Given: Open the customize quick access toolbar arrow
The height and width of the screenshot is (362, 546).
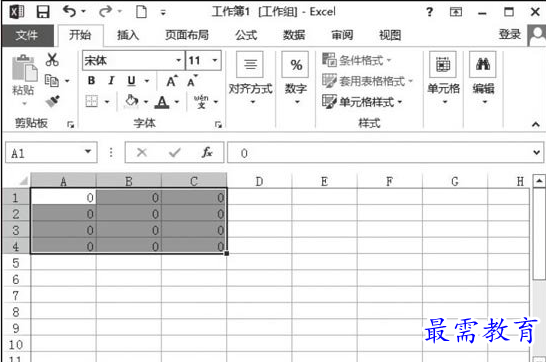Looking at the screenshot, I should 163,13.
